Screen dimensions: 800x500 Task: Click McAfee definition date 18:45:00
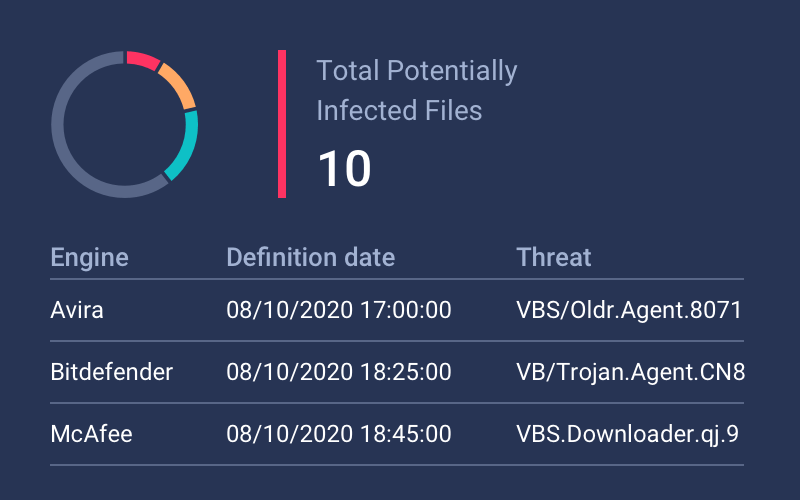(x=339, y=434)
